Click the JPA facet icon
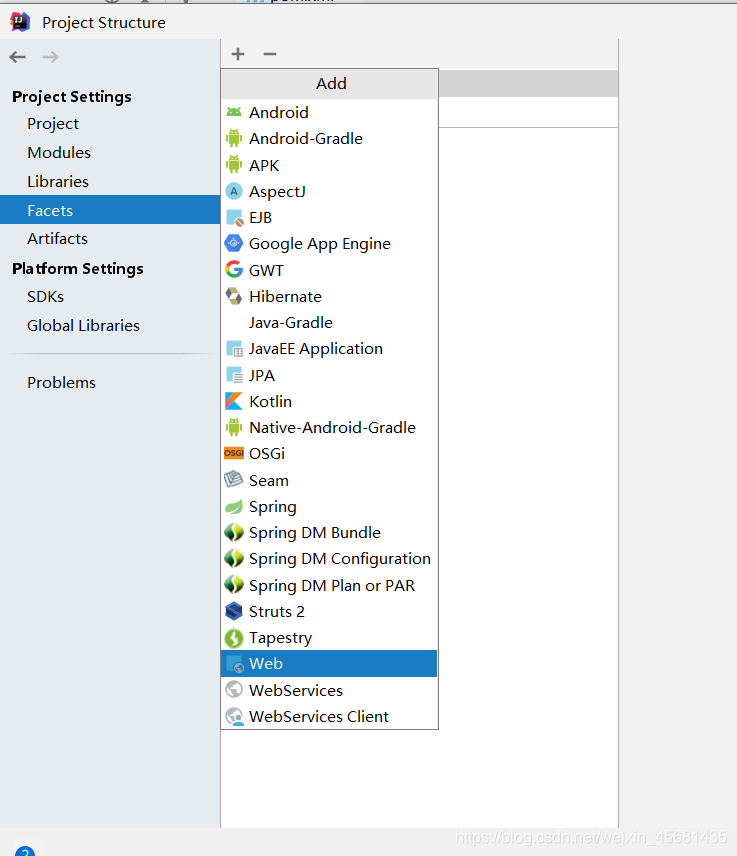The height and width of the screenshot is (856, 737). (x=234, y=374)
